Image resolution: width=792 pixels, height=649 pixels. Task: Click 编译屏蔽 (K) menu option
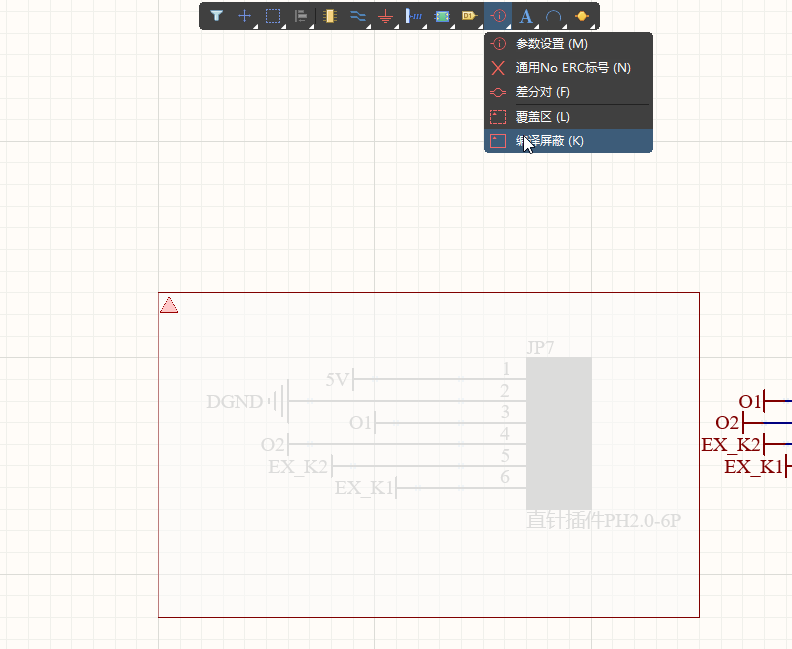(x=549, y=141)
